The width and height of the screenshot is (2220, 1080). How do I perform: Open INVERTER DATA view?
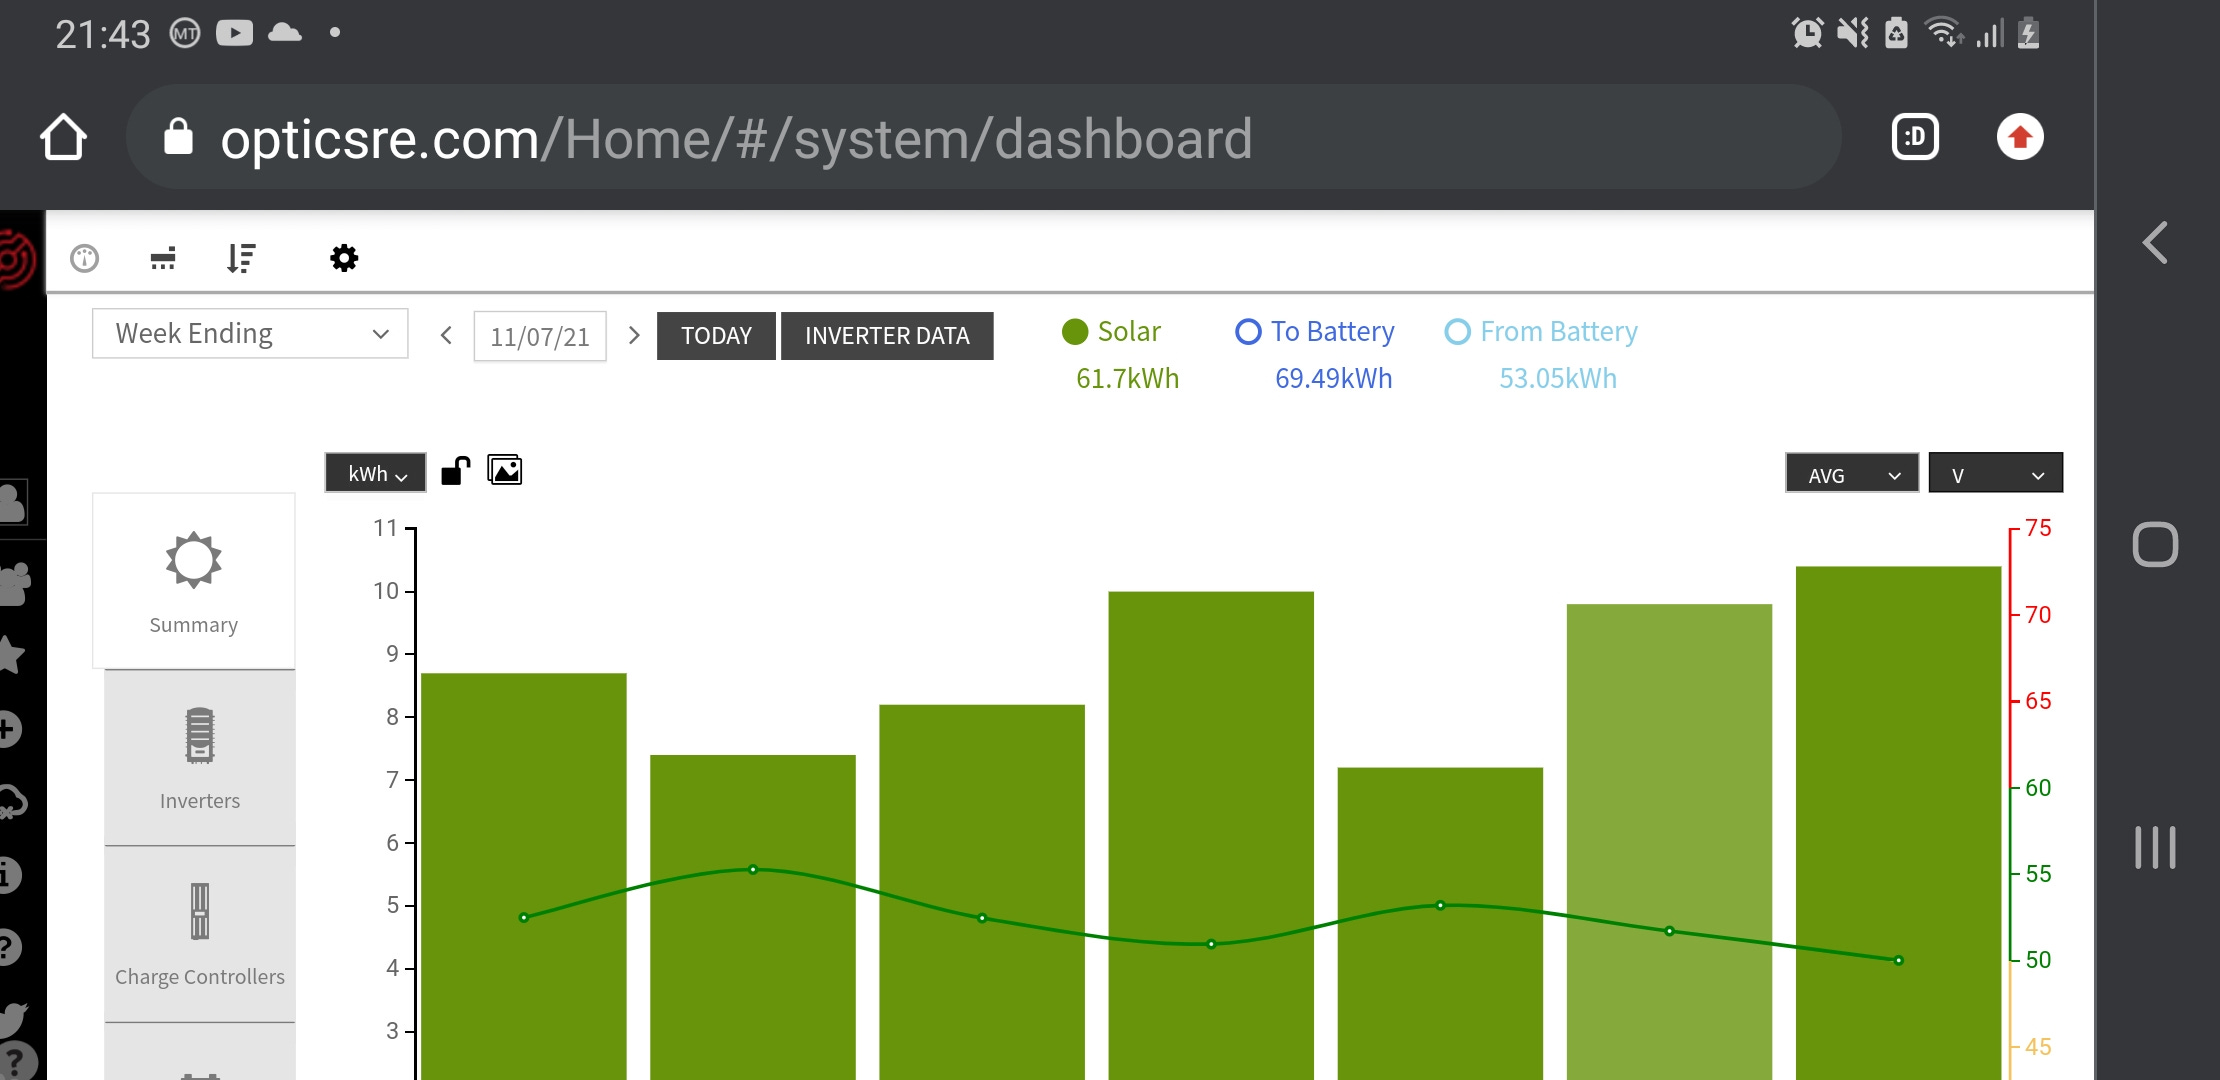click(x=887, y=336)
